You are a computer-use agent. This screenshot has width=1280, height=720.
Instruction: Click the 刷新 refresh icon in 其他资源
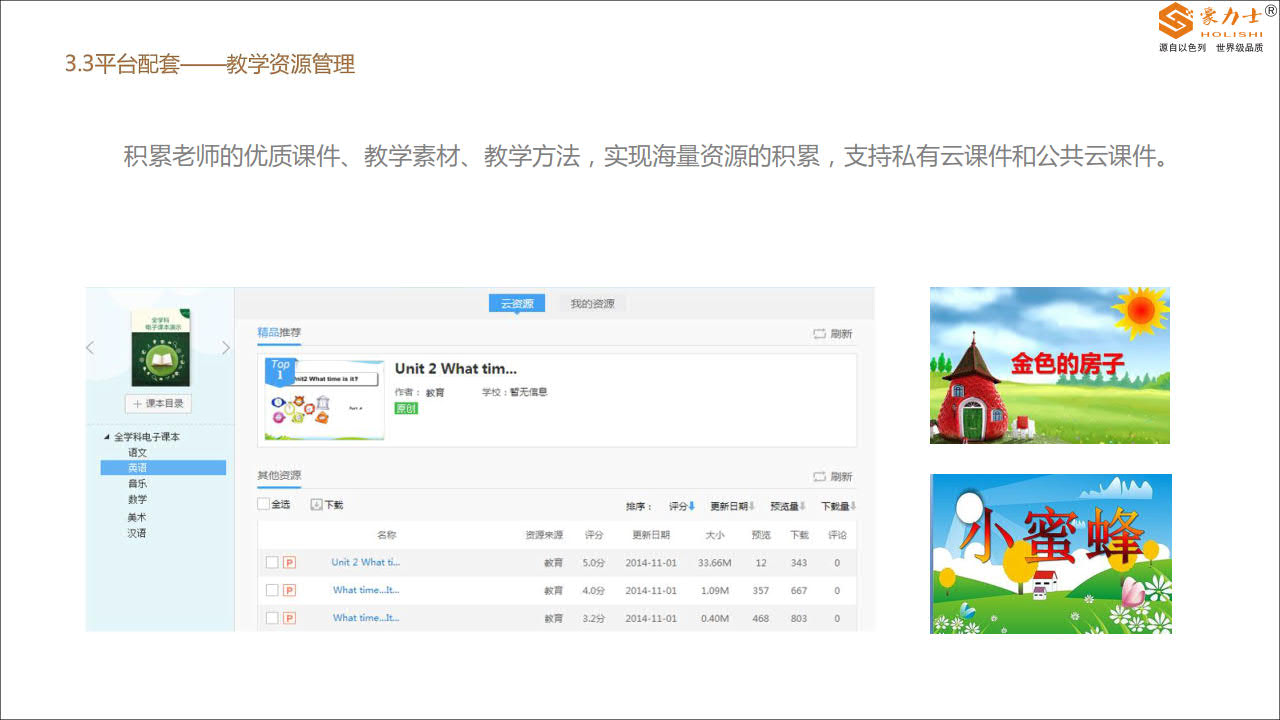point(820,477)
